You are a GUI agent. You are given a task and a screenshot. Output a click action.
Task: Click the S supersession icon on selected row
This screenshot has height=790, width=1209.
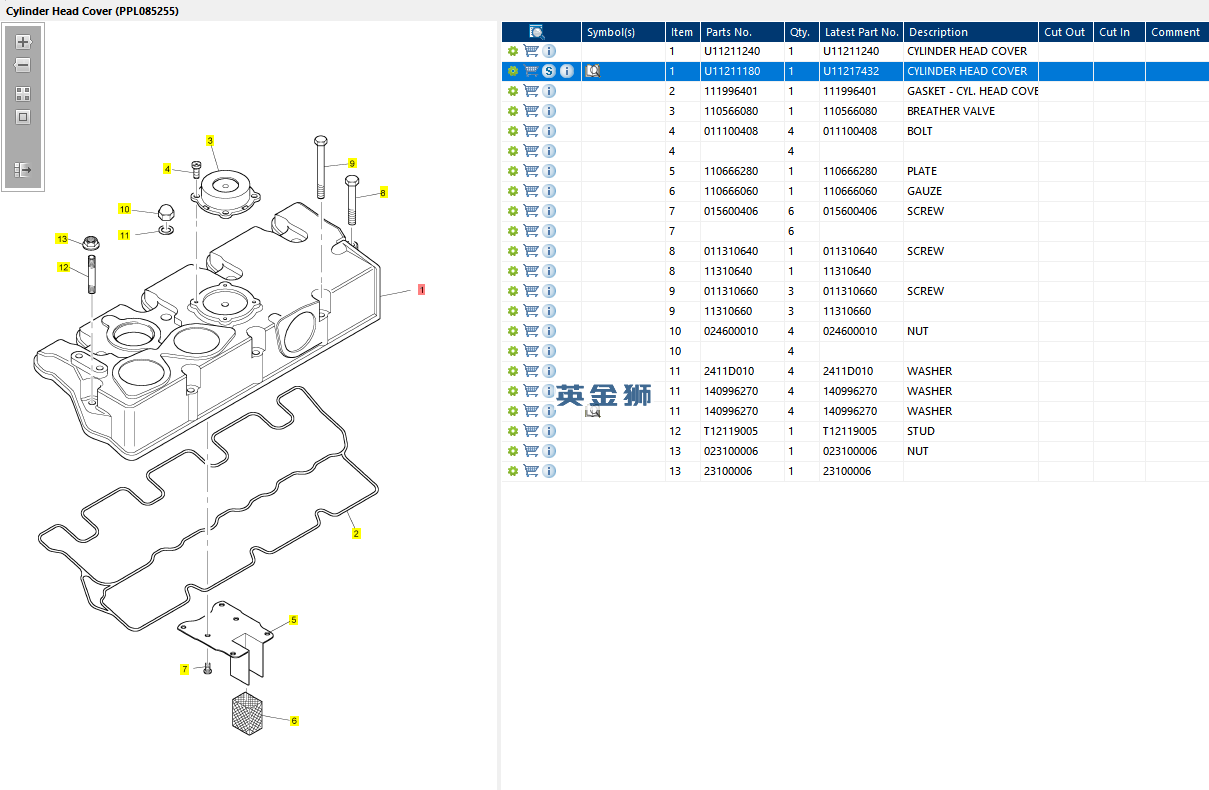(549, 71)
